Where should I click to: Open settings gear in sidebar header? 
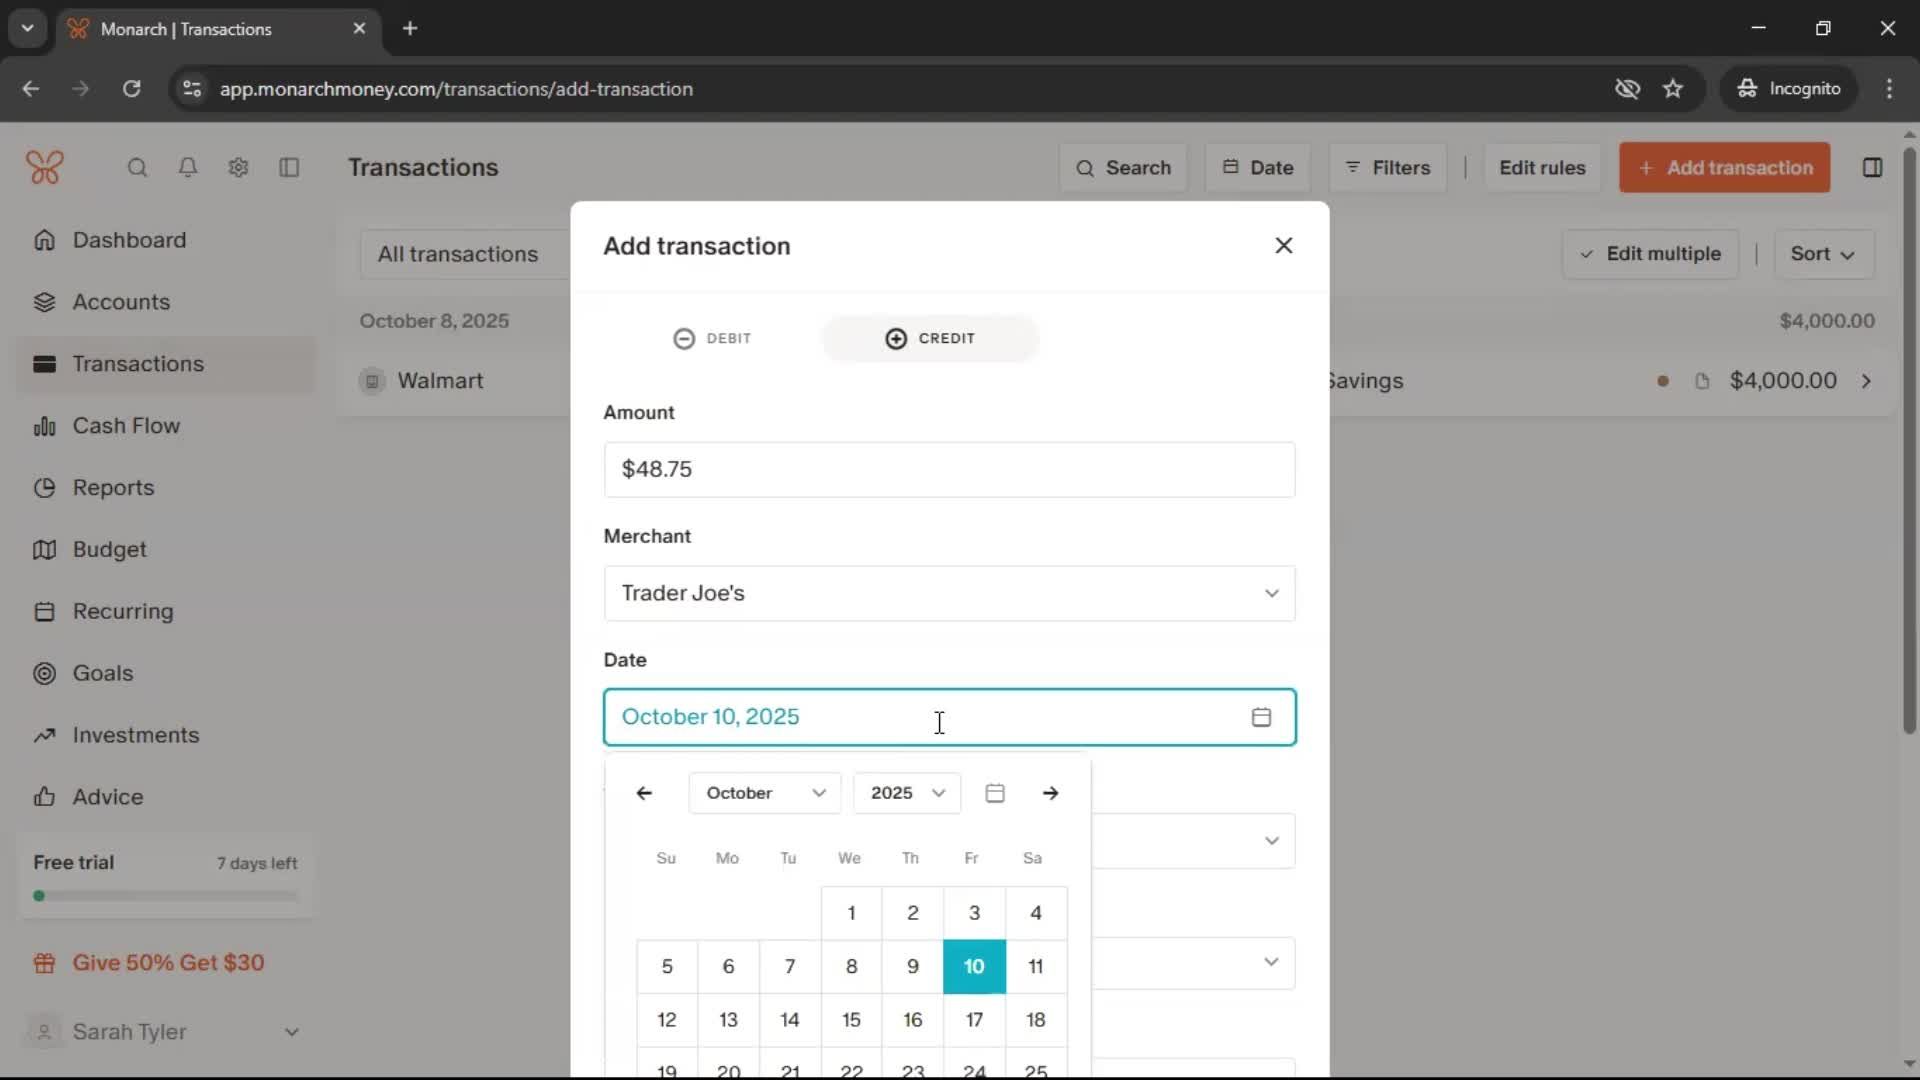pyautogui.click(x=238, y=167)
